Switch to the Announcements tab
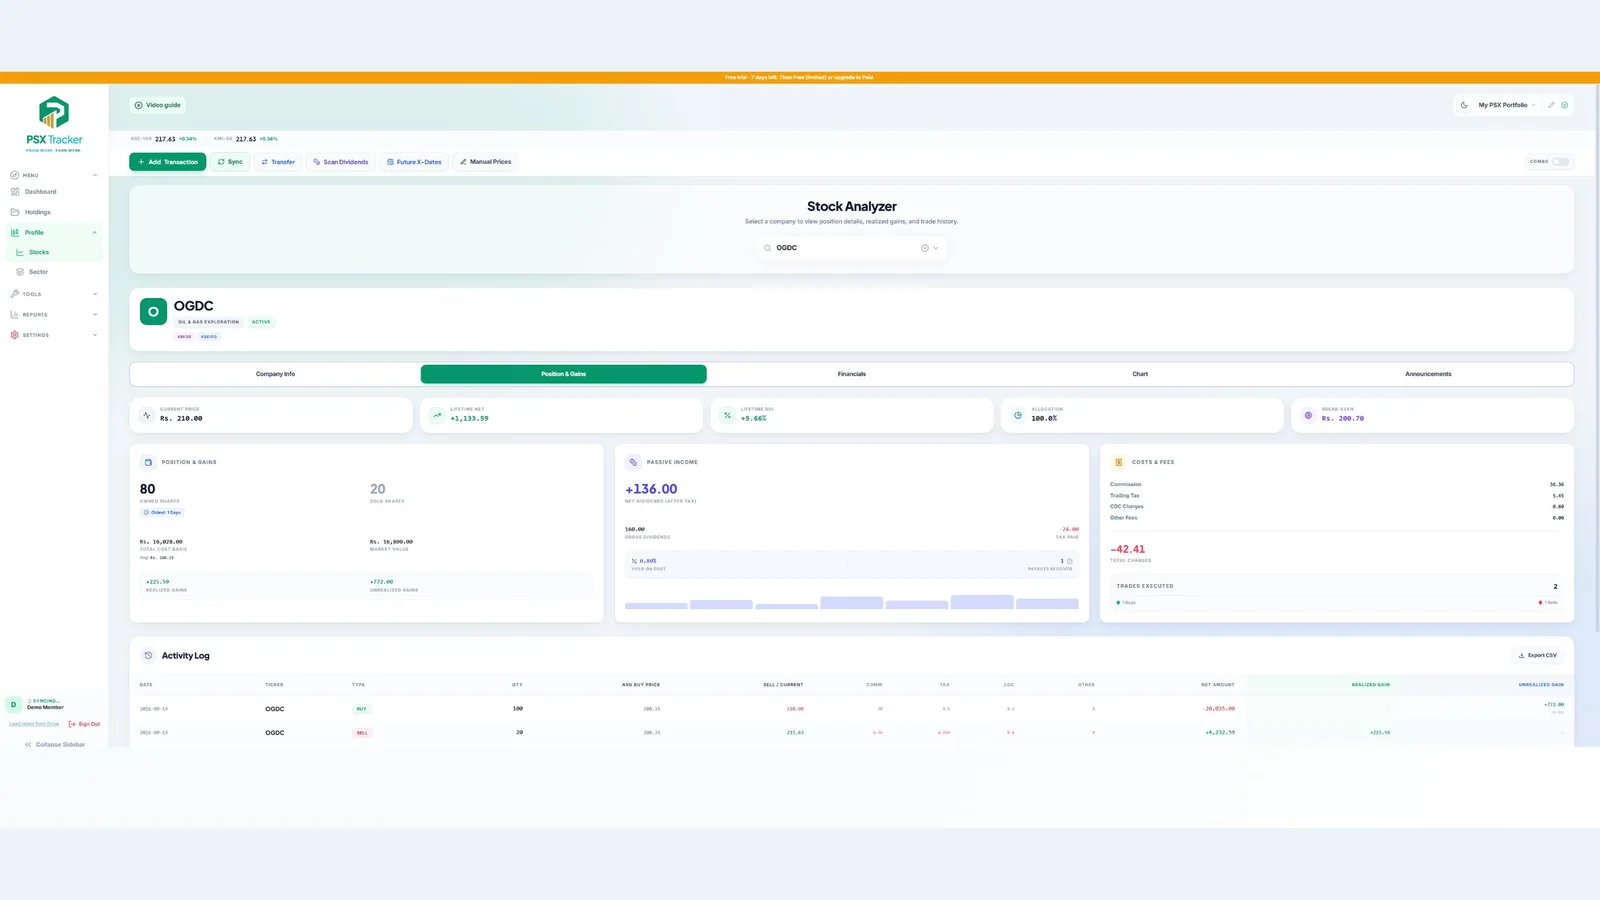 (x=1428, y=374)
